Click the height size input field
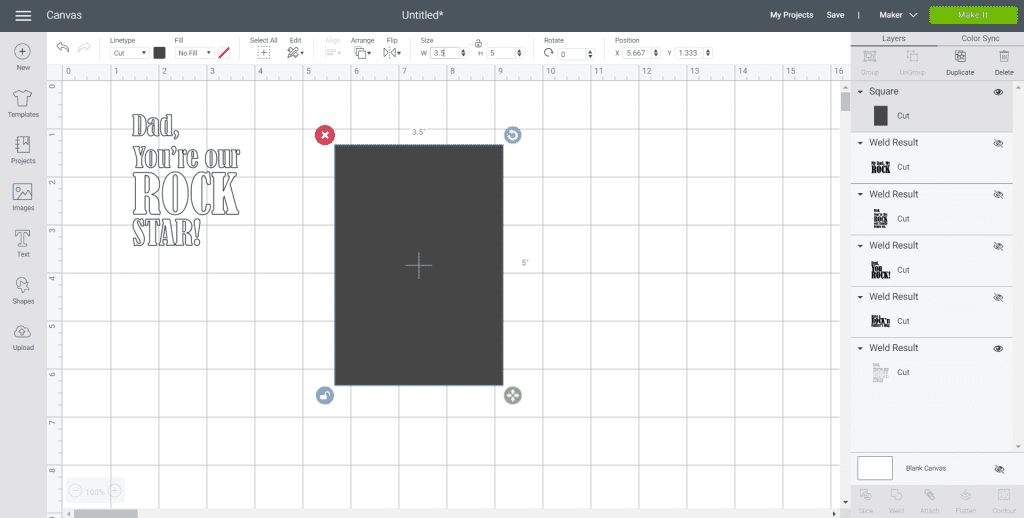1024x518 pixels. click(x=502, y=53)
